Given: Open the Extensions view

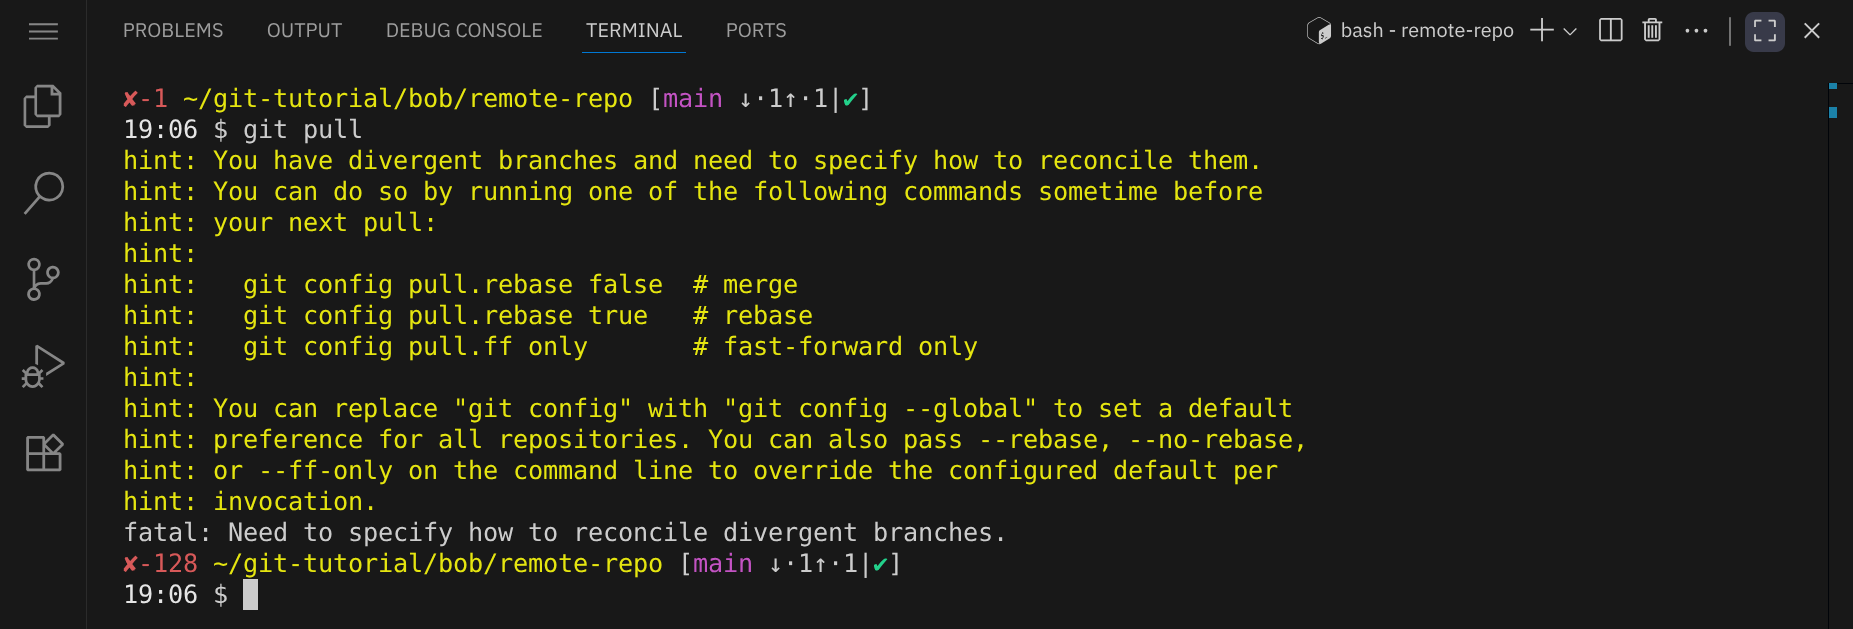Looking at the screenshot, I should 43,453.
